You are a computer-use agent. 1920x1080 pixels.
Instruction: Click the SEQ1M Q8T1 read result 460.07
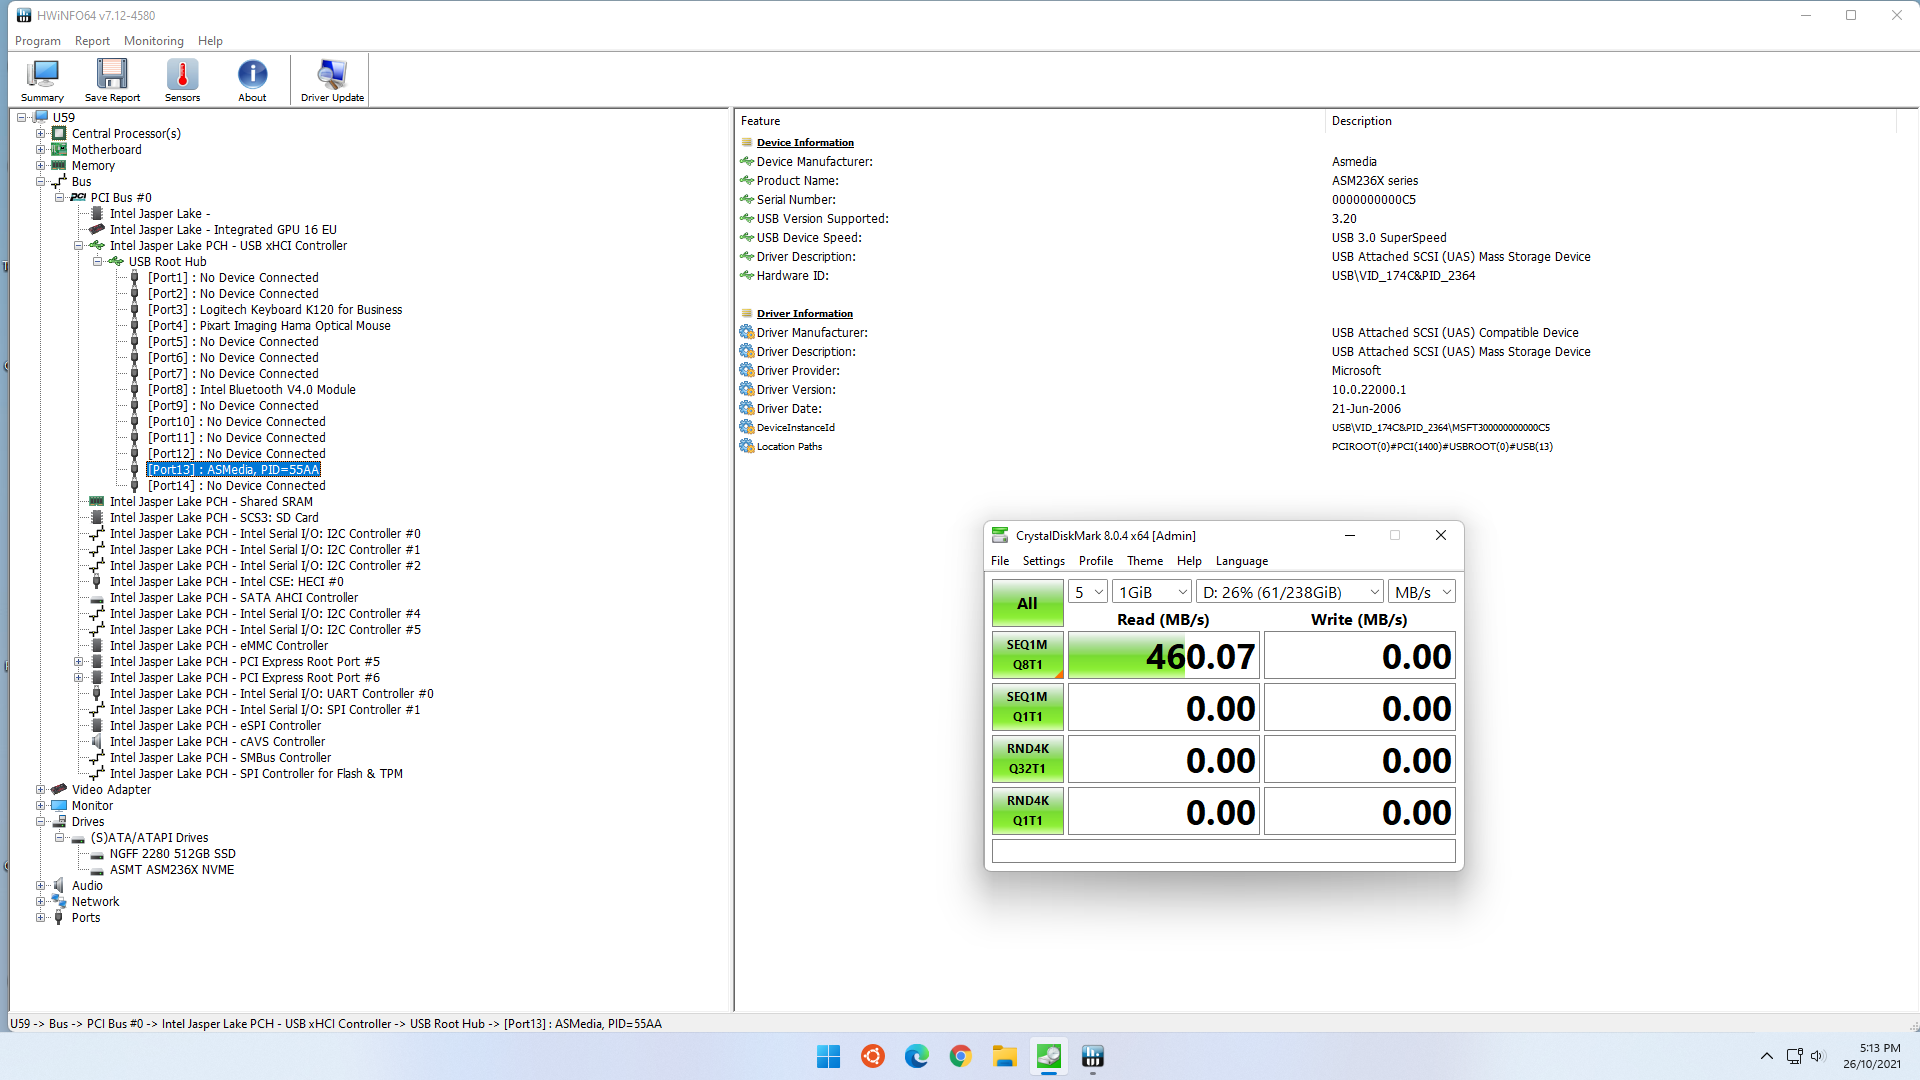(x=1163, y=656)
